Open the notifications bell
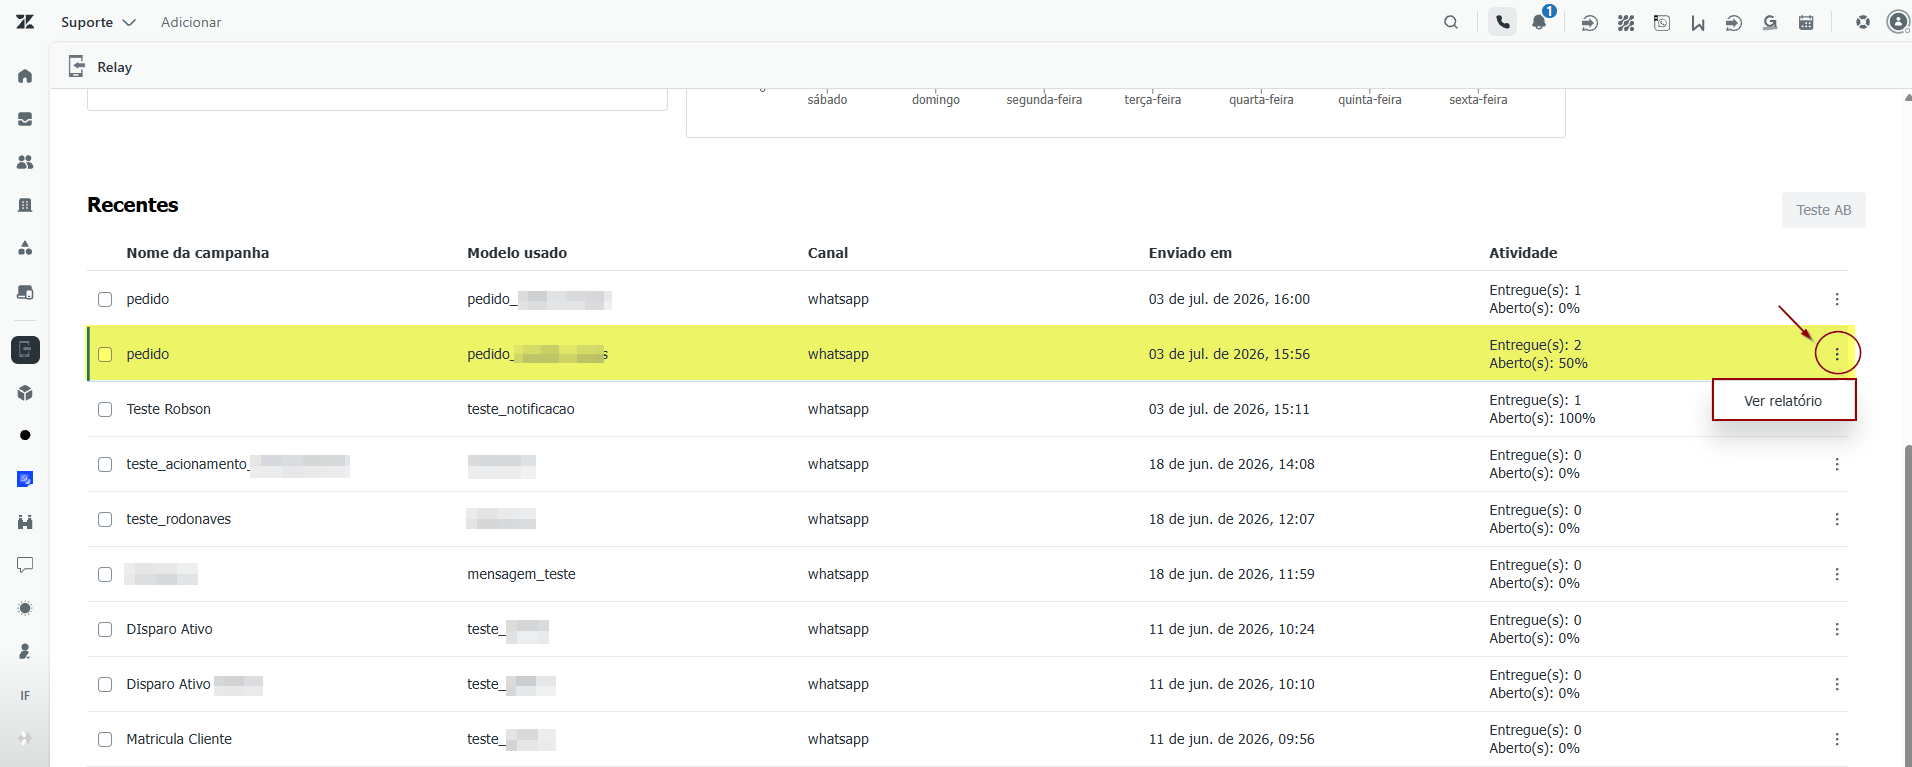 (1539, 22)
